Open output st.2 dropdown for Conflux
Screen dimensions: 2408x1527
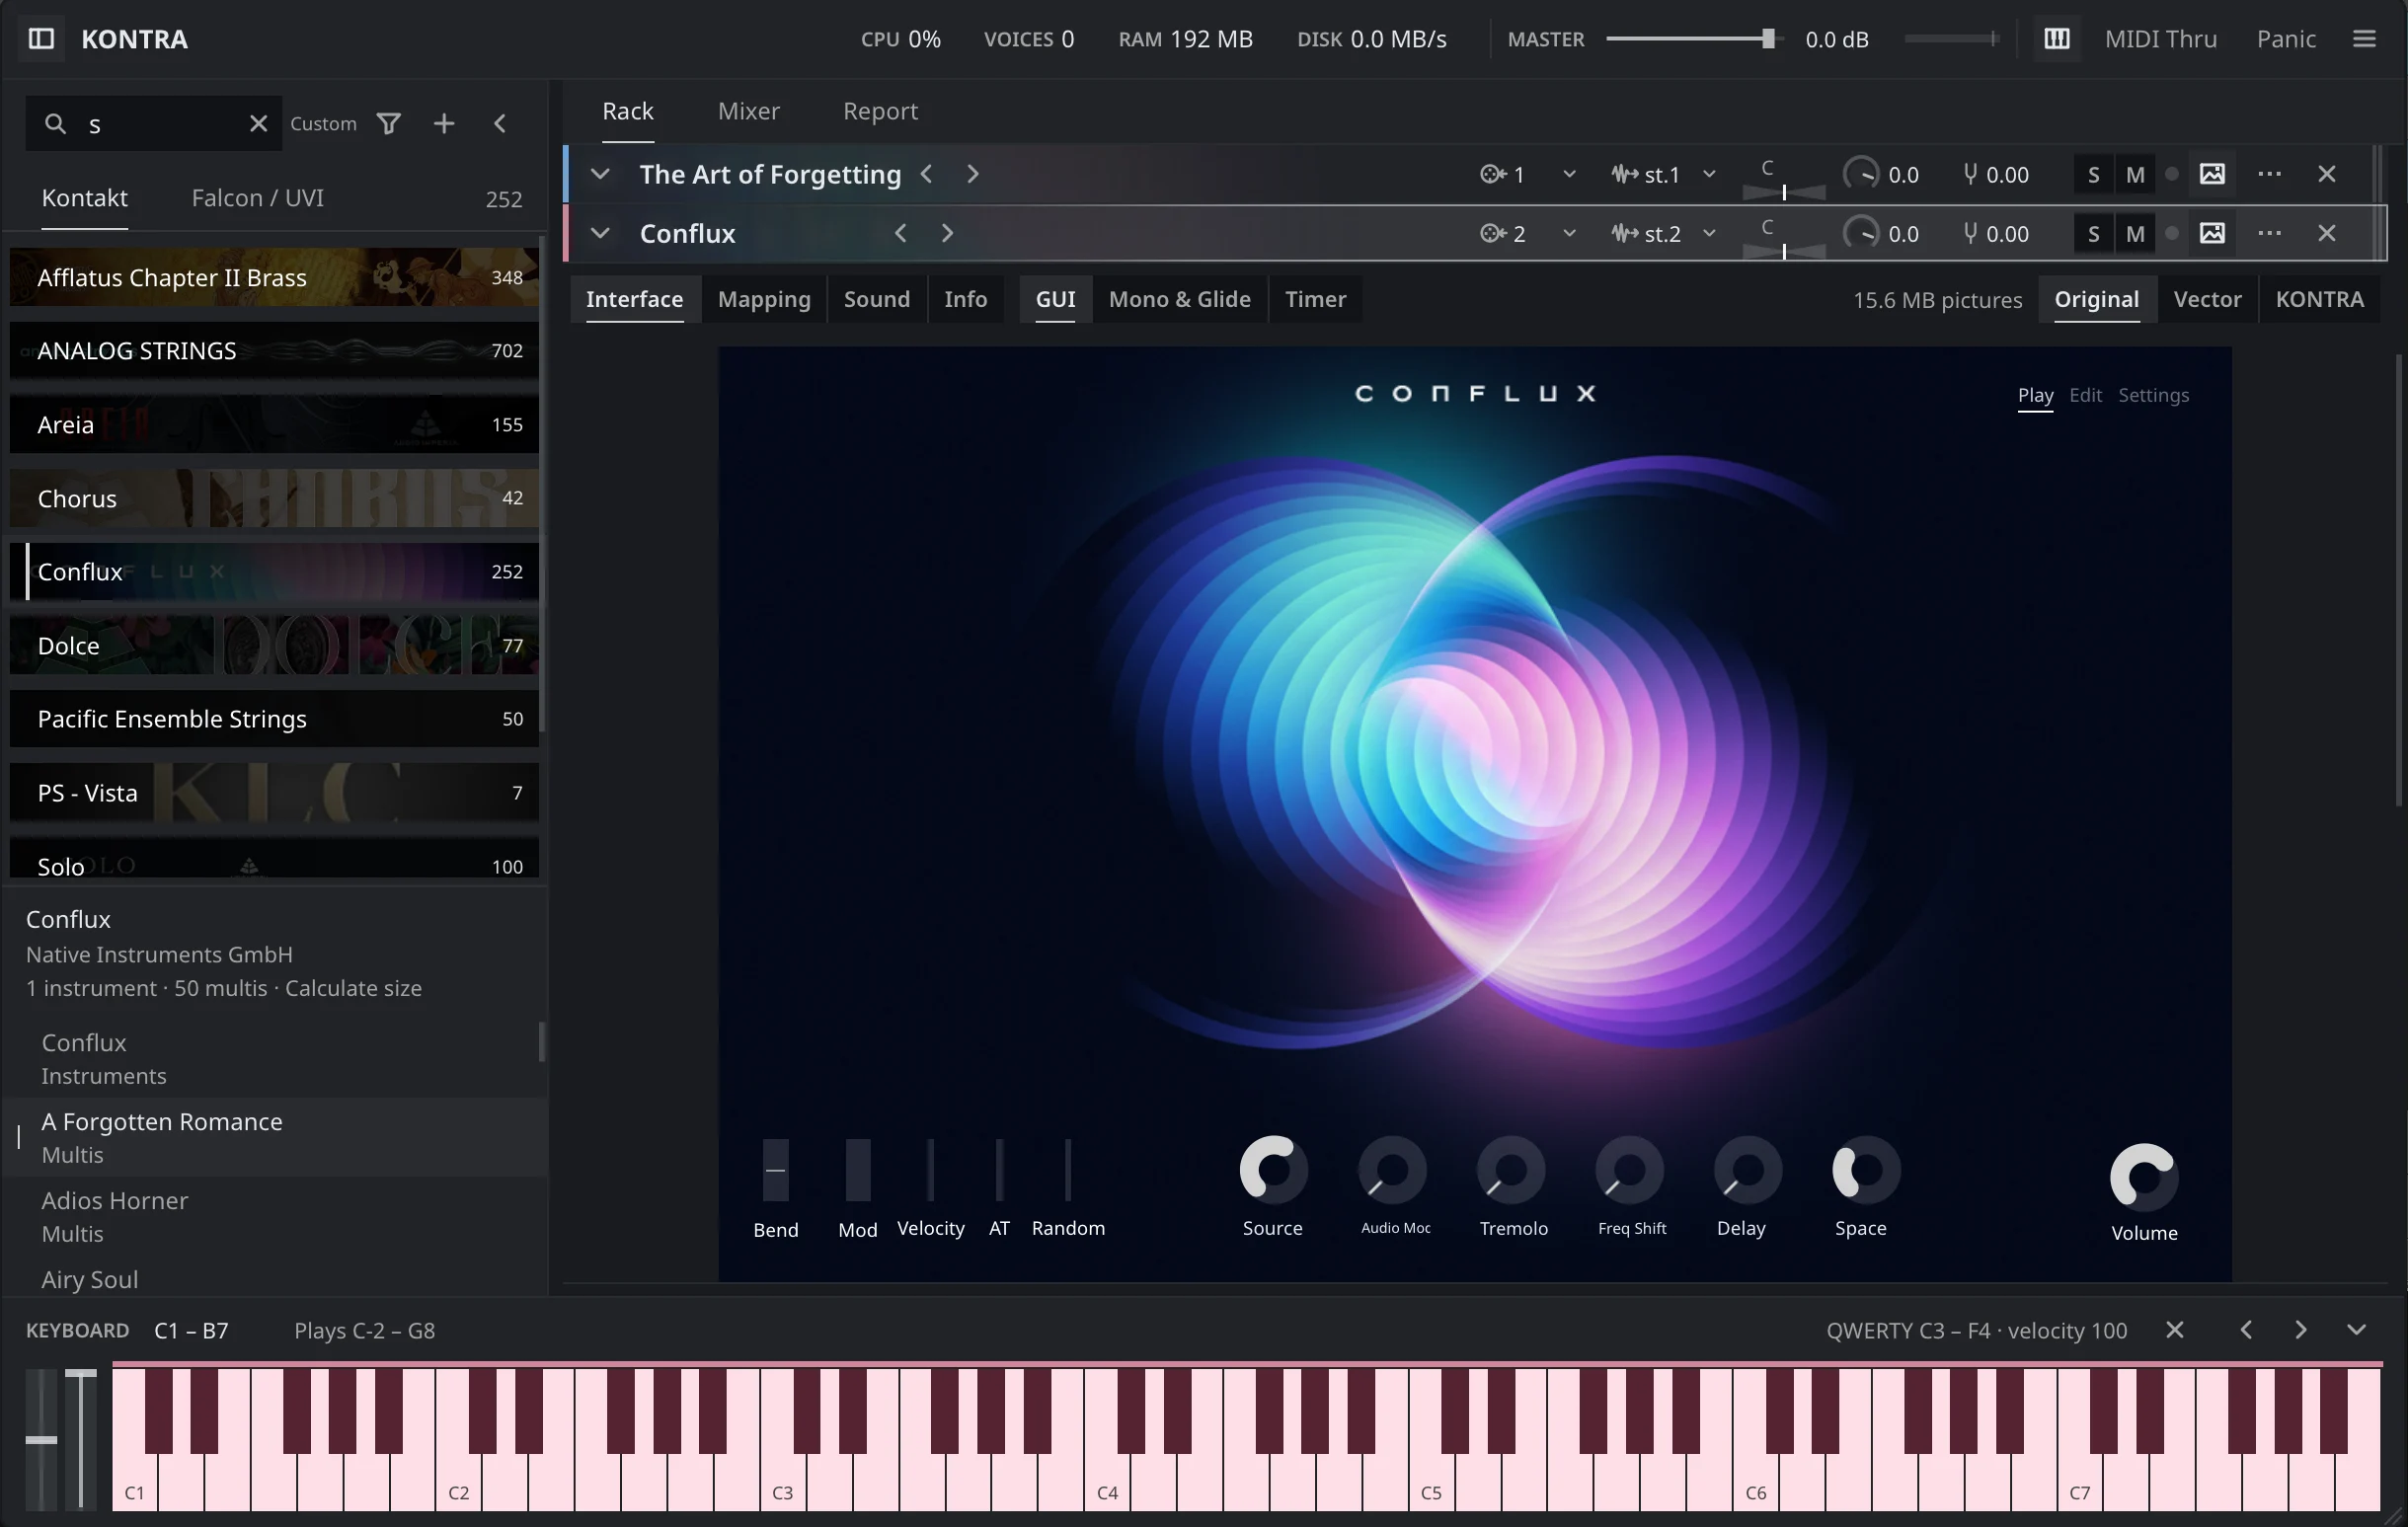point(1663,233)
